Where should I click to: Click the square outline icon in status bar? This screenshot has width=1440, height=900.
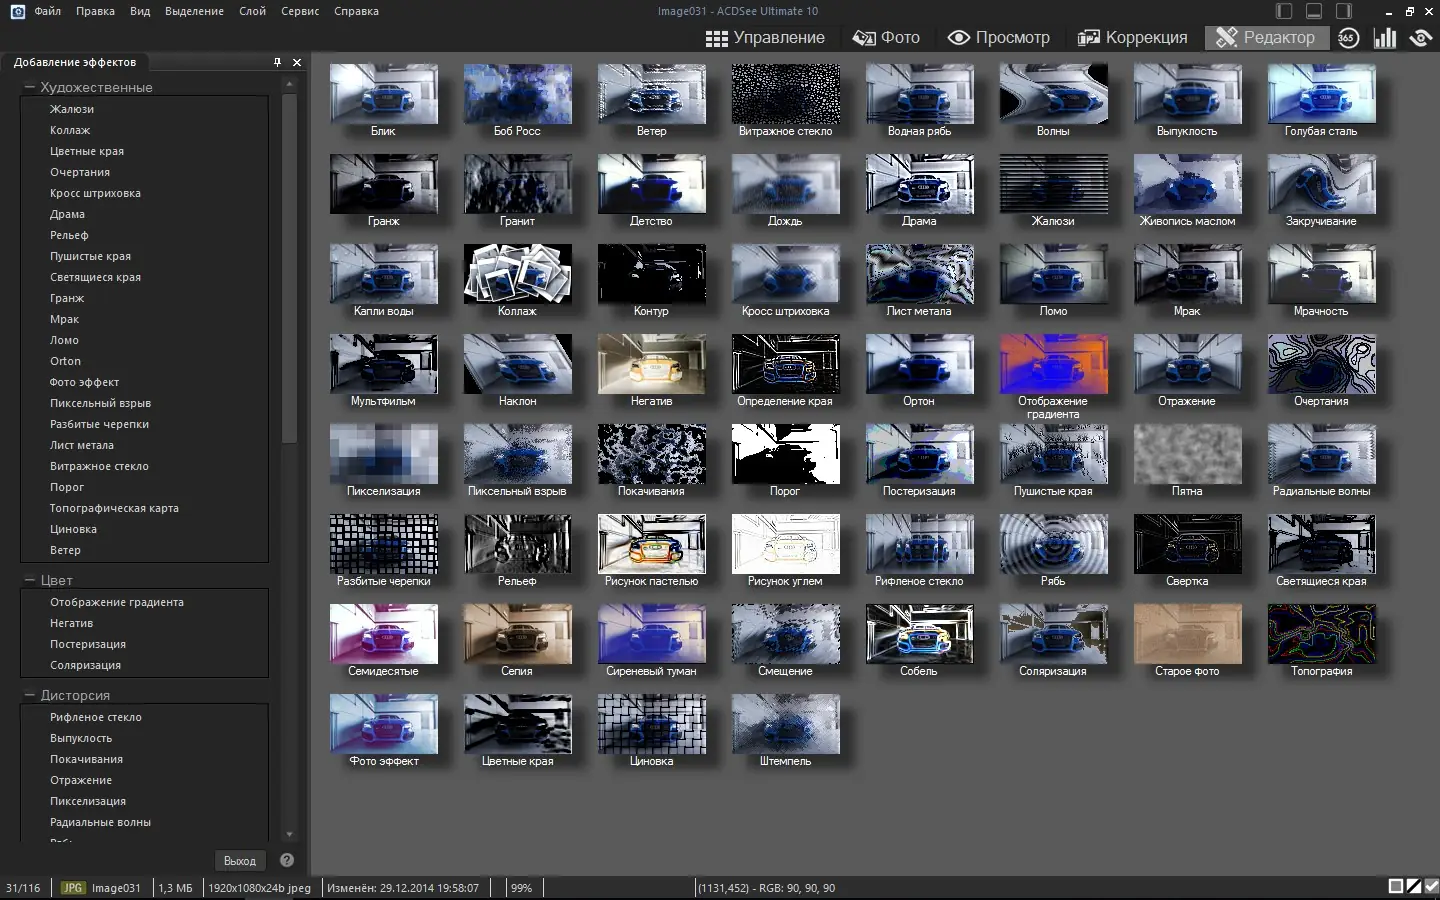point(1396,886)
